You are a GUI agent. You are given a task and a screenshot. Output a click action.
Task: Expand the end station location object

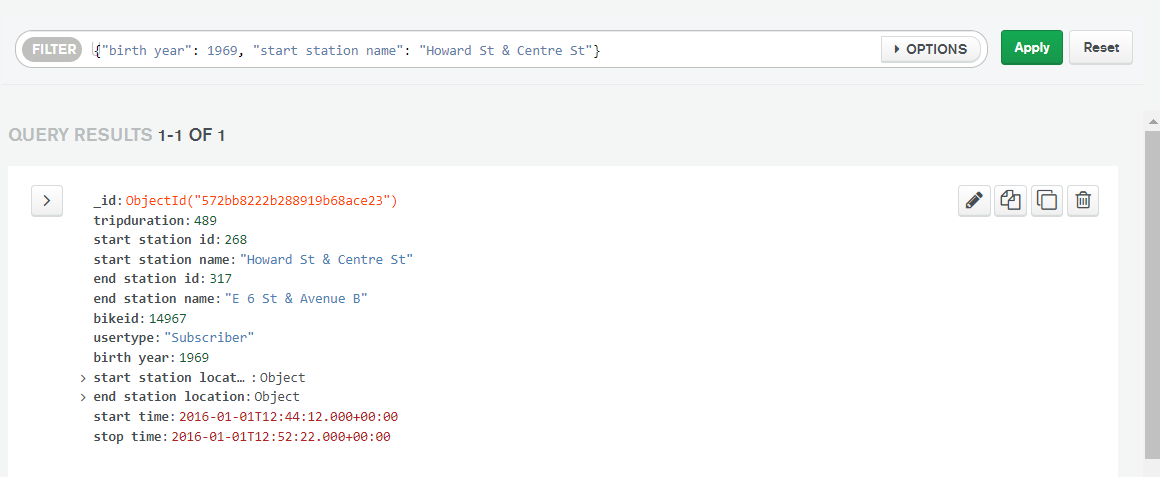click(84, 397)
